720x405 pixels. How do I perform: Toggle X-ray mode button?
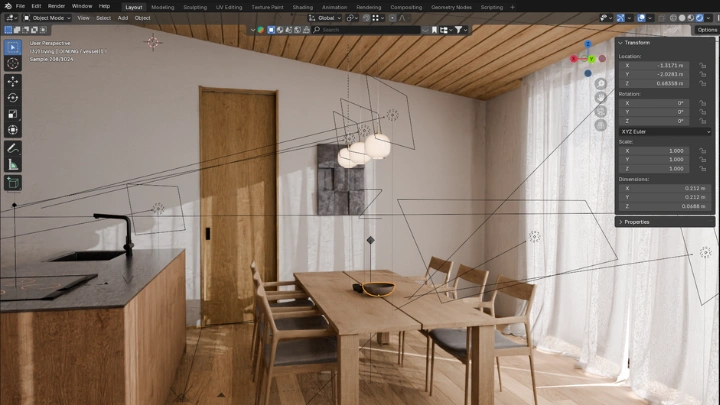(662, 18)
